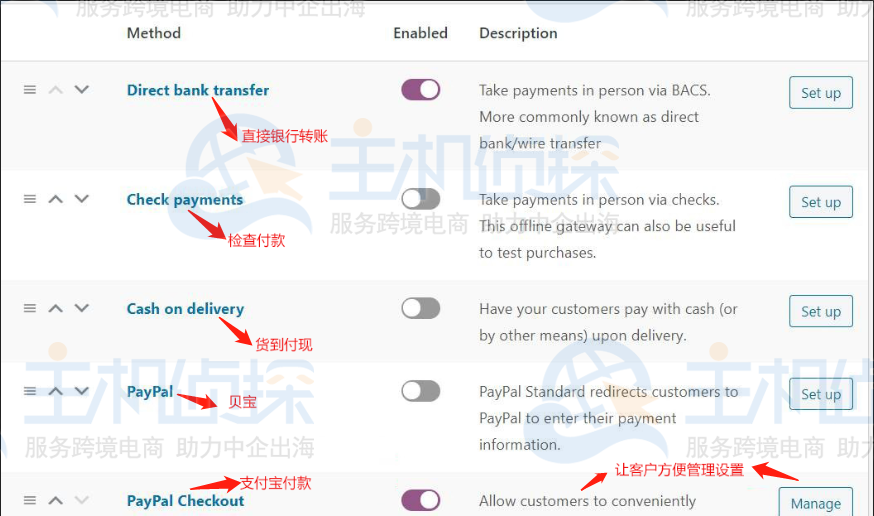Move Check payments down in the list
The width and height of the screenshot is (874, 516).
82,199
